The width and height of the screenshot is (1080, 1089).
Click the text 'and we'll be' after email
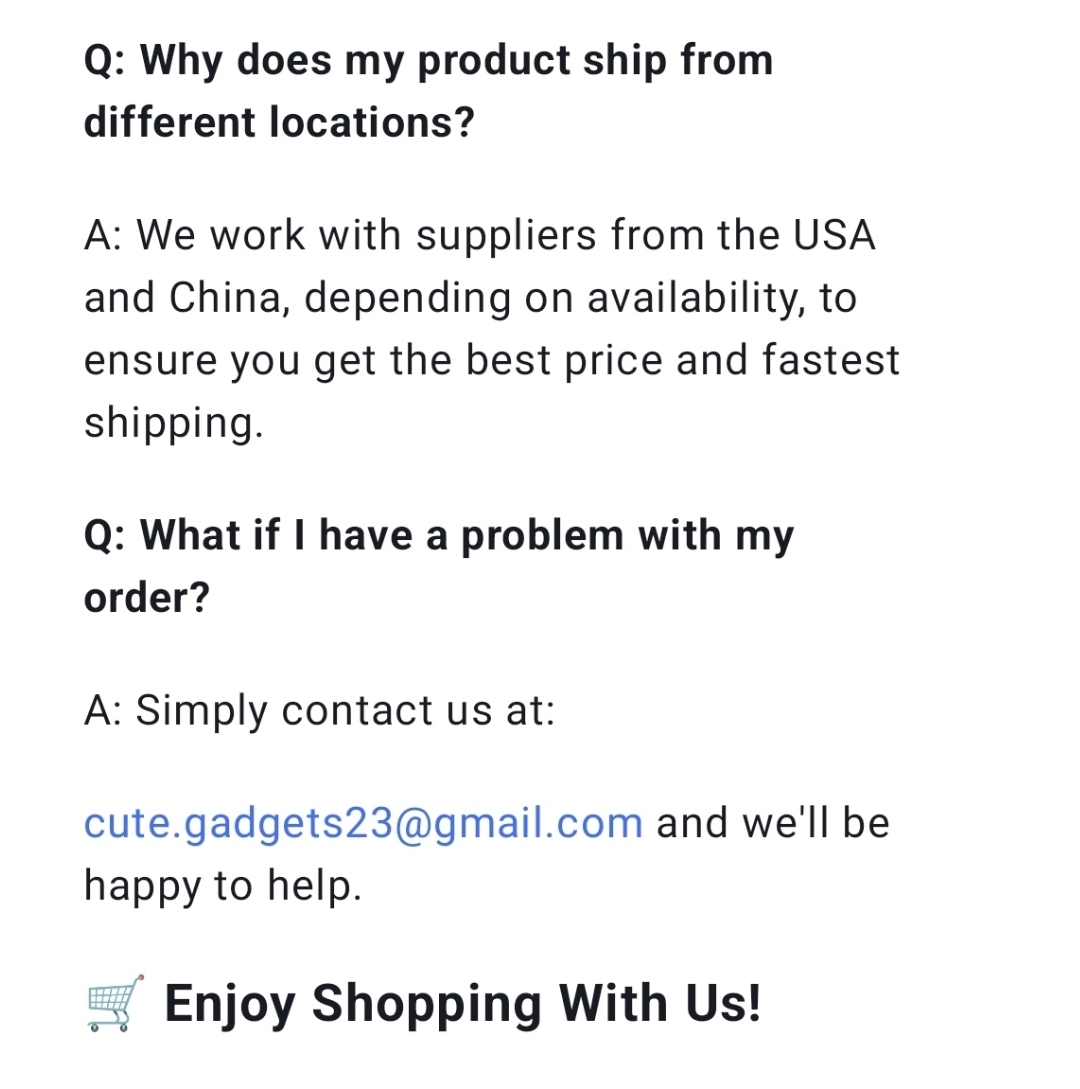[773, 823]
